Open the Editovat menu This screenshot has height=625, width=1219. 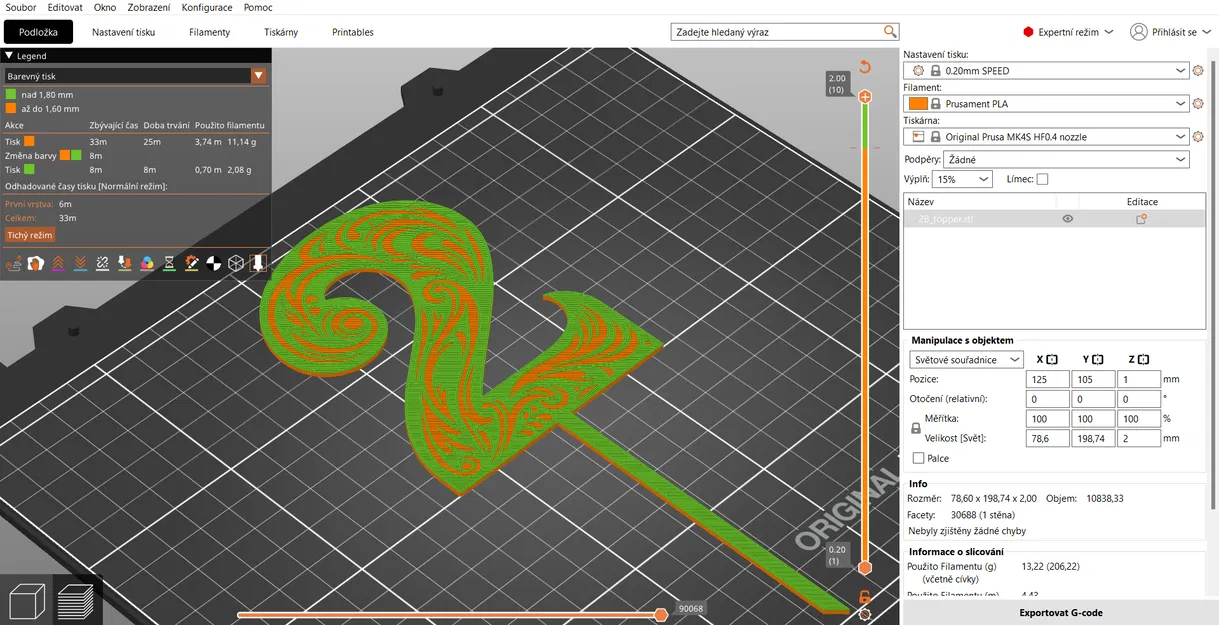[x=65, y=7]
